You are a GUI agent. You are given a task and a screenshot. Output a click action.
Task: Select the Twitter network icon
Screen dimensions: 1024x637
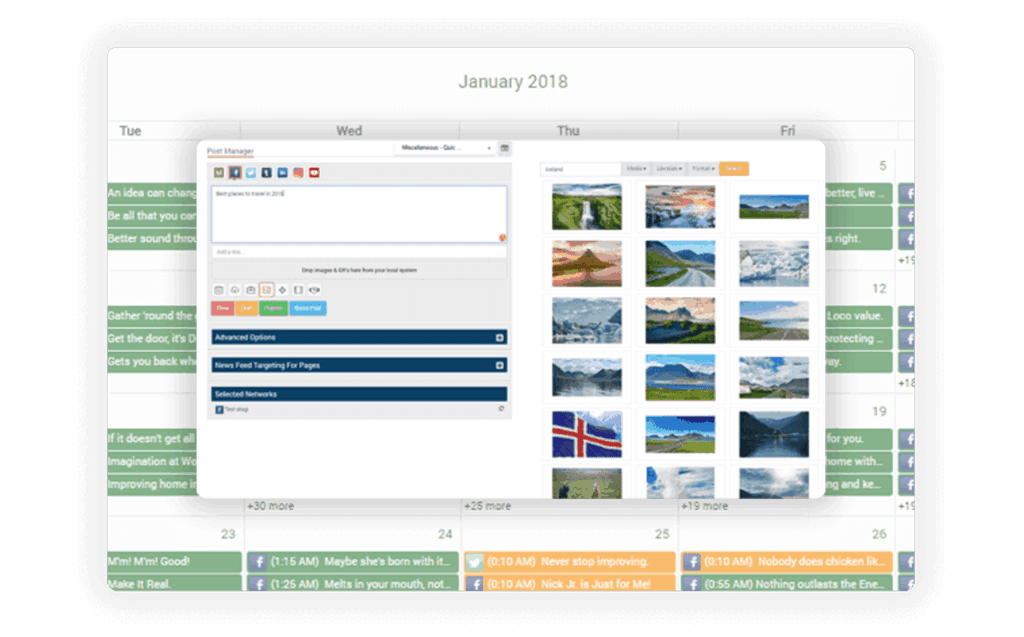pyautogui.click(x=251, y=173)
